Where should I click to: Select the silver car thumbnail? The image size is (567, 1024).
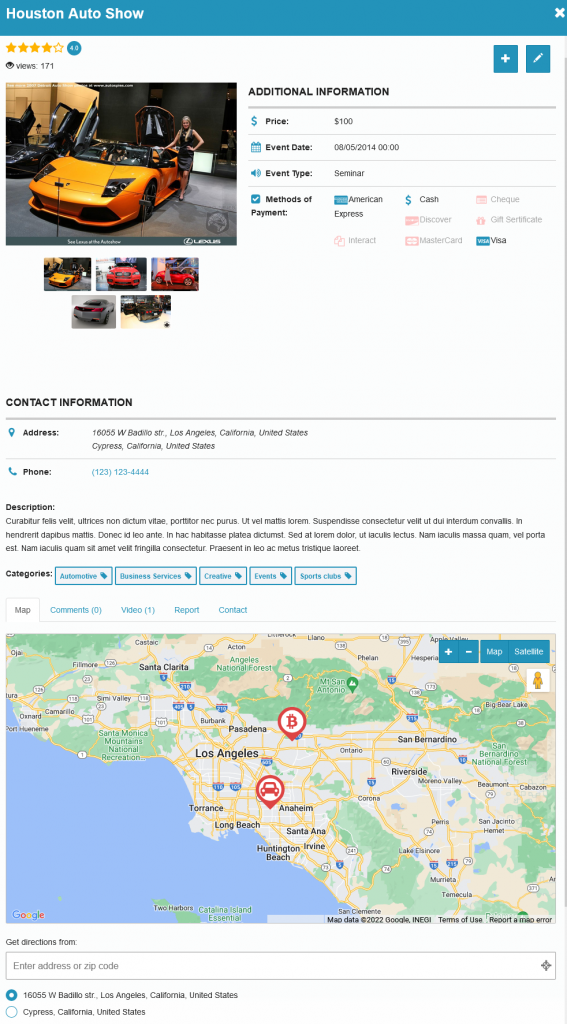(94, 312)
